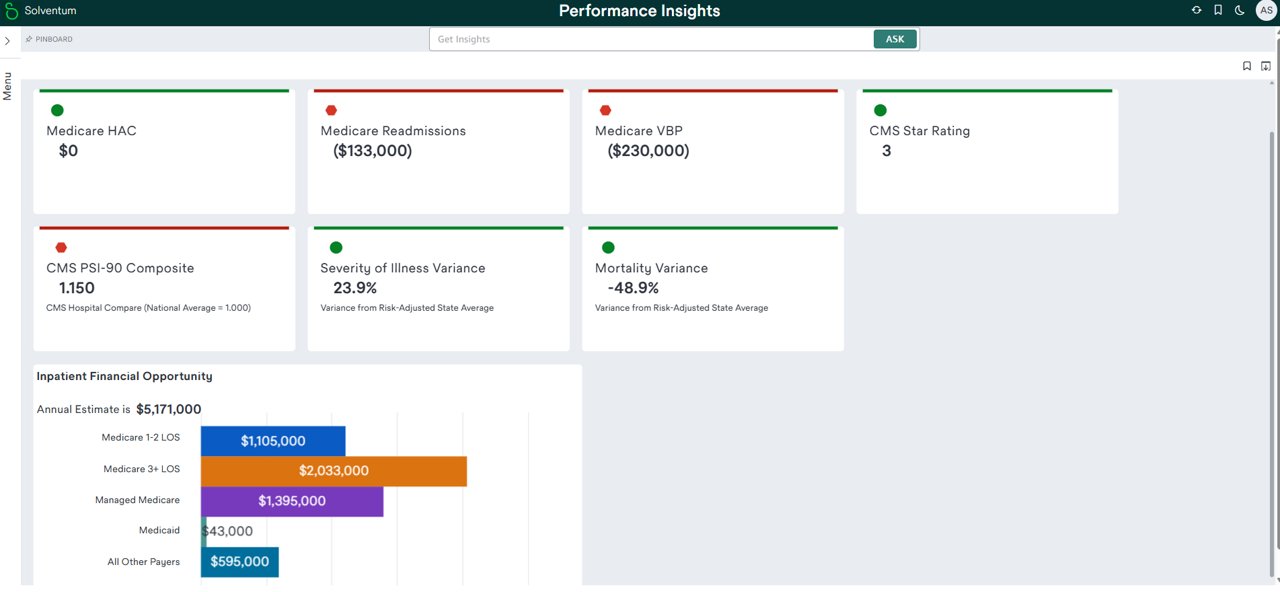Open the CMS PSI-90 Composite card title

[120, 268]
